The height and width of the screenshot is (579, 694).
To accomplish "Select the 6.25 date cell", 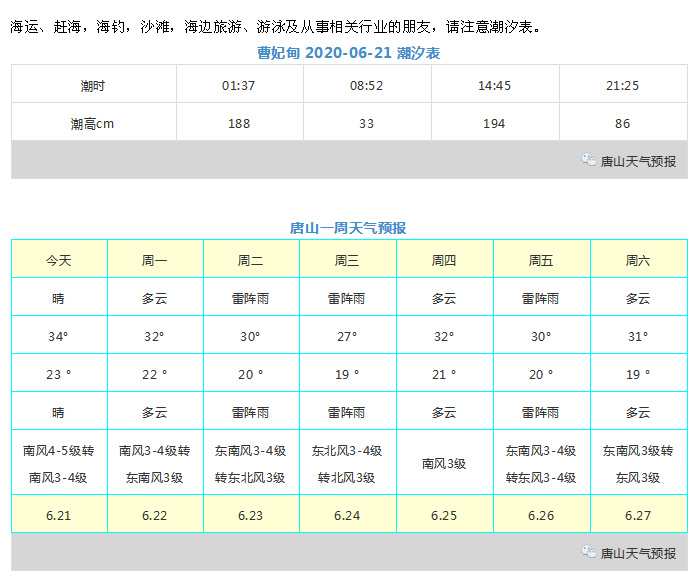I will click(x=444, y=515).
